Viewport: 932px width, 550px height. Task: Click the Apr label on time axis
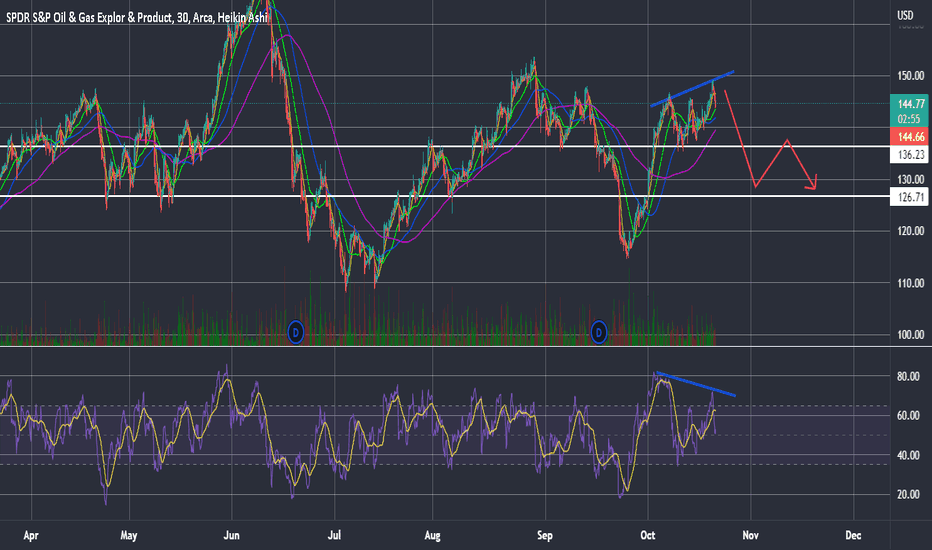31,536
